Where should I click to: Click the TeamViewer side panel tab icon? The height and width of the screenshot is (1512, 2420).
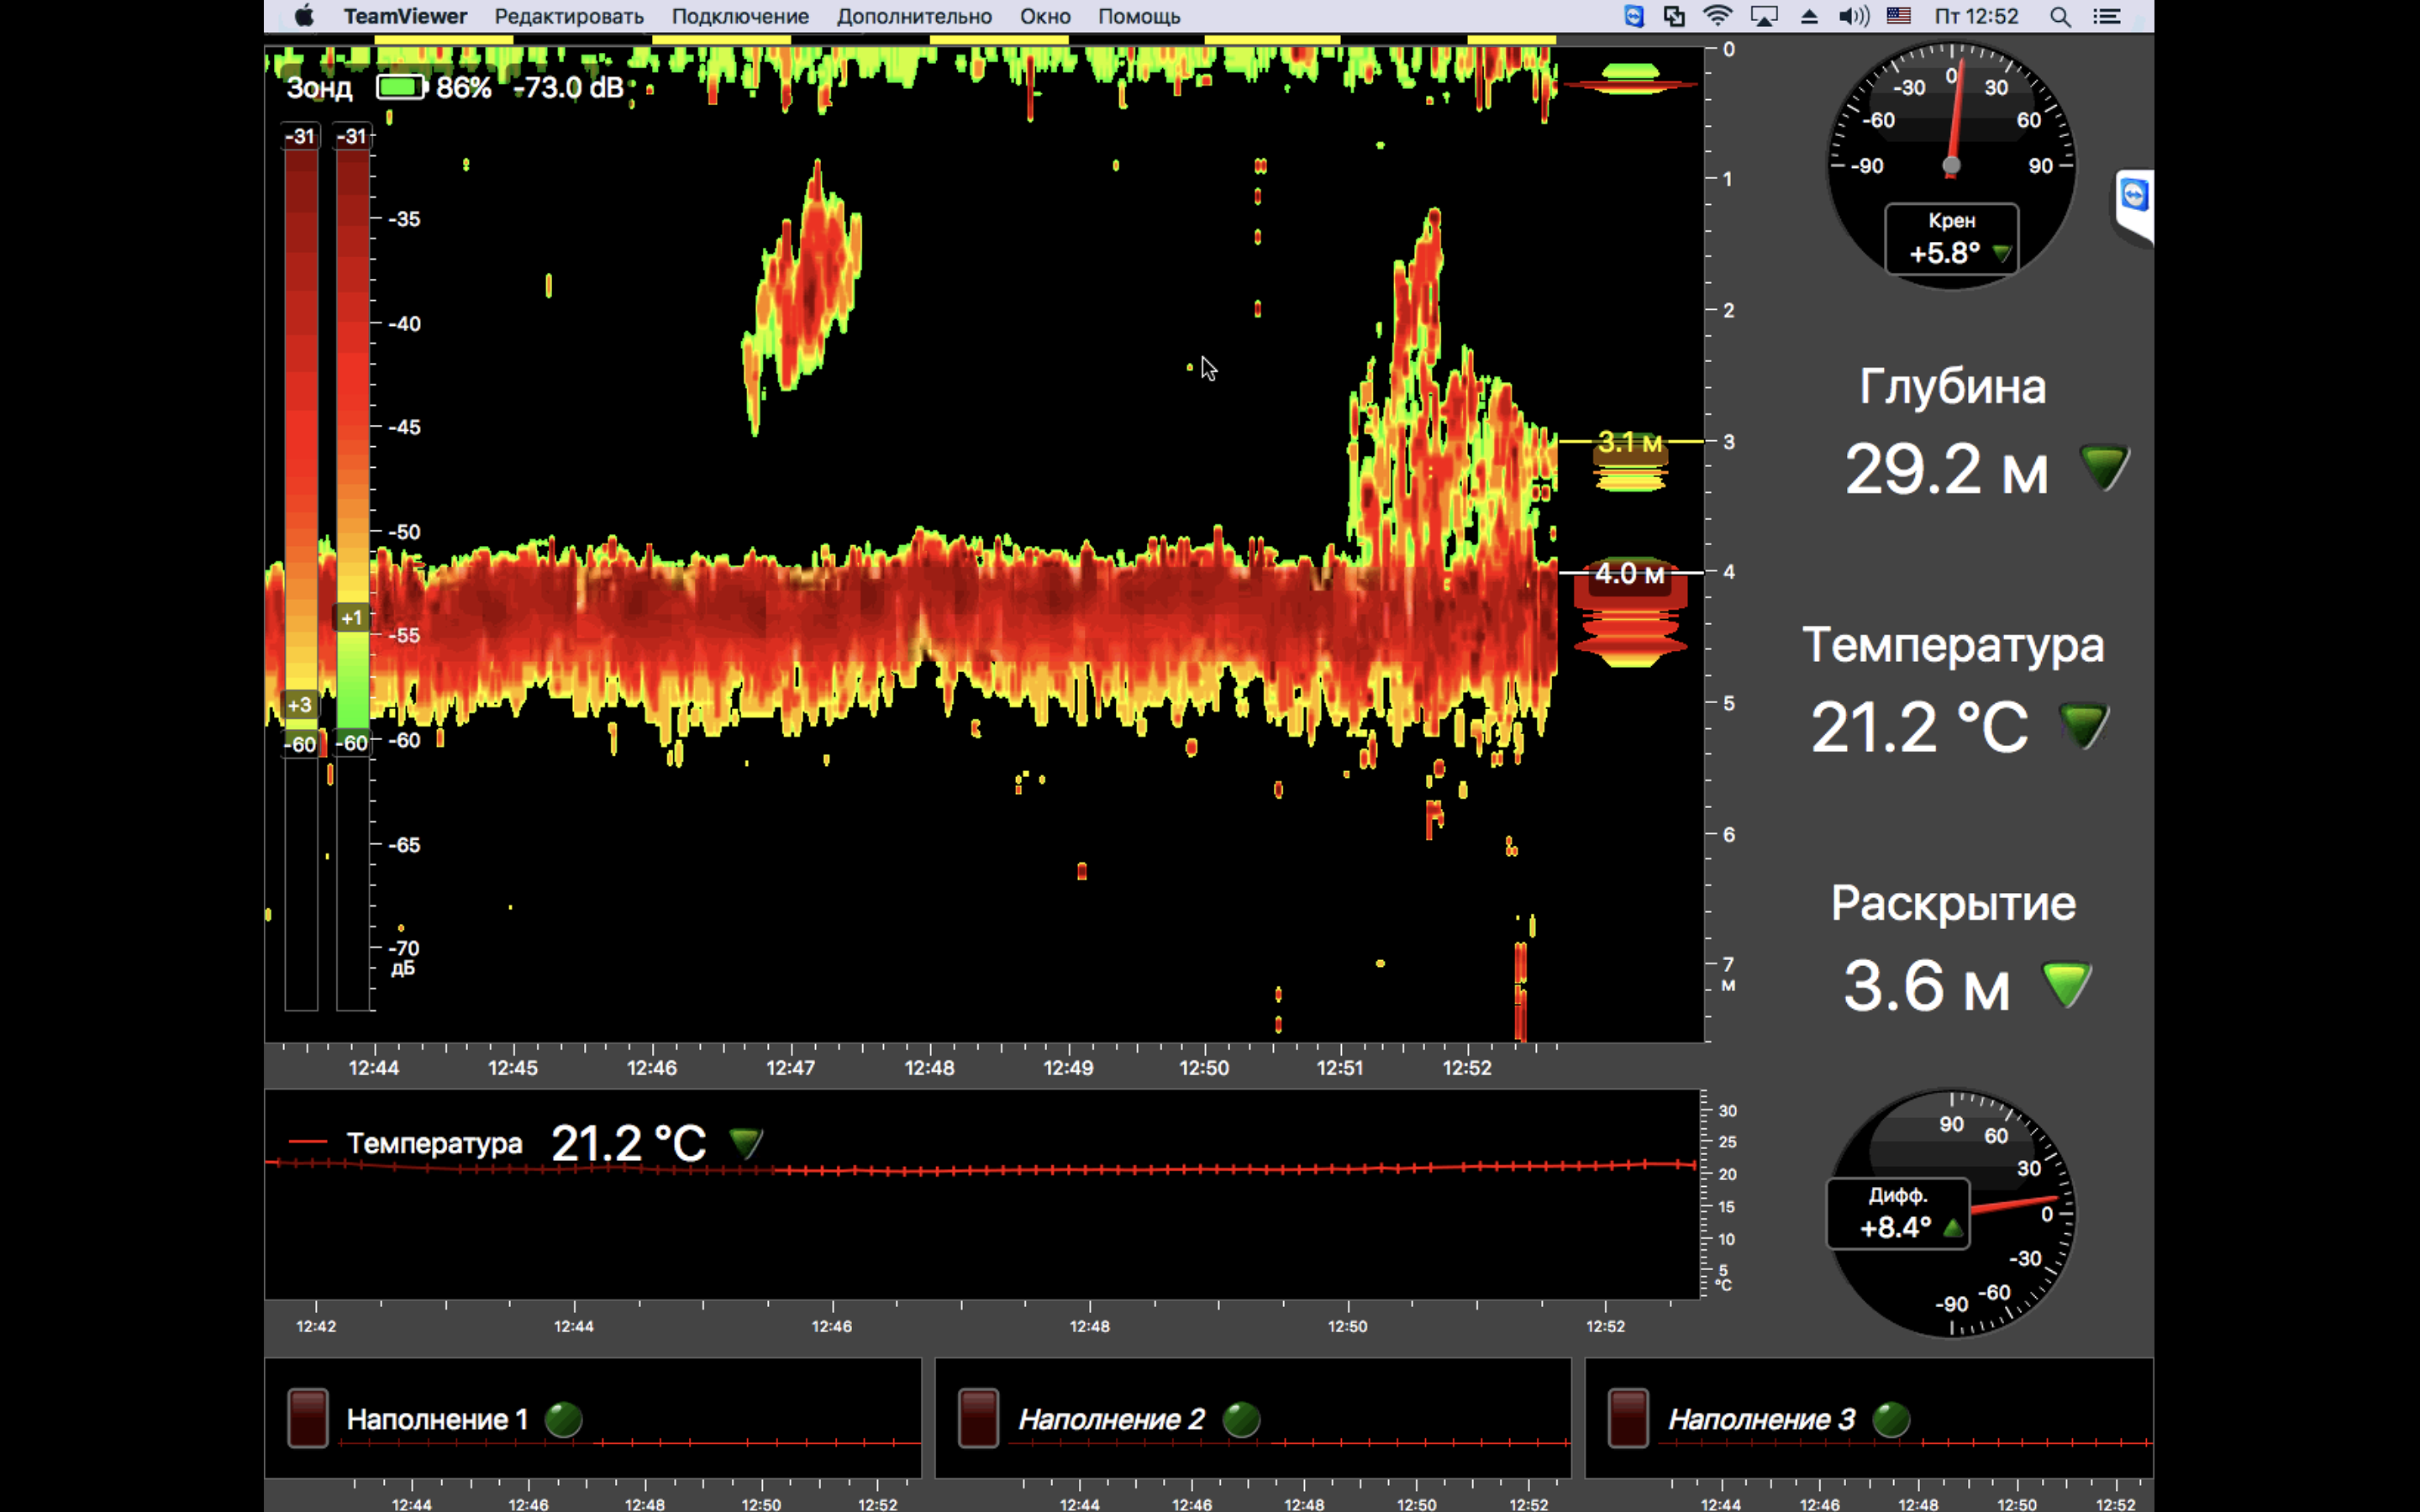2135,196
